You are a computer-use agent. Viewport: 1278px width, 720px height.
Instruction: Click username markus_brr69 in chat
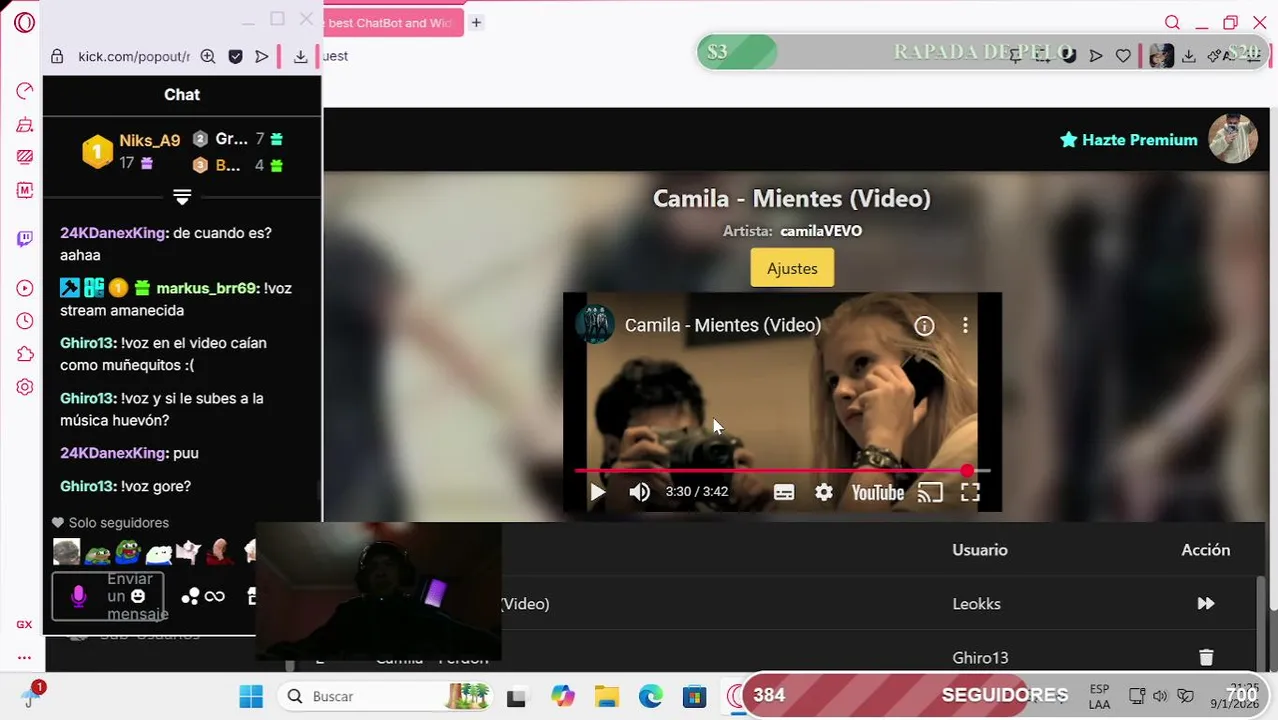208,288
